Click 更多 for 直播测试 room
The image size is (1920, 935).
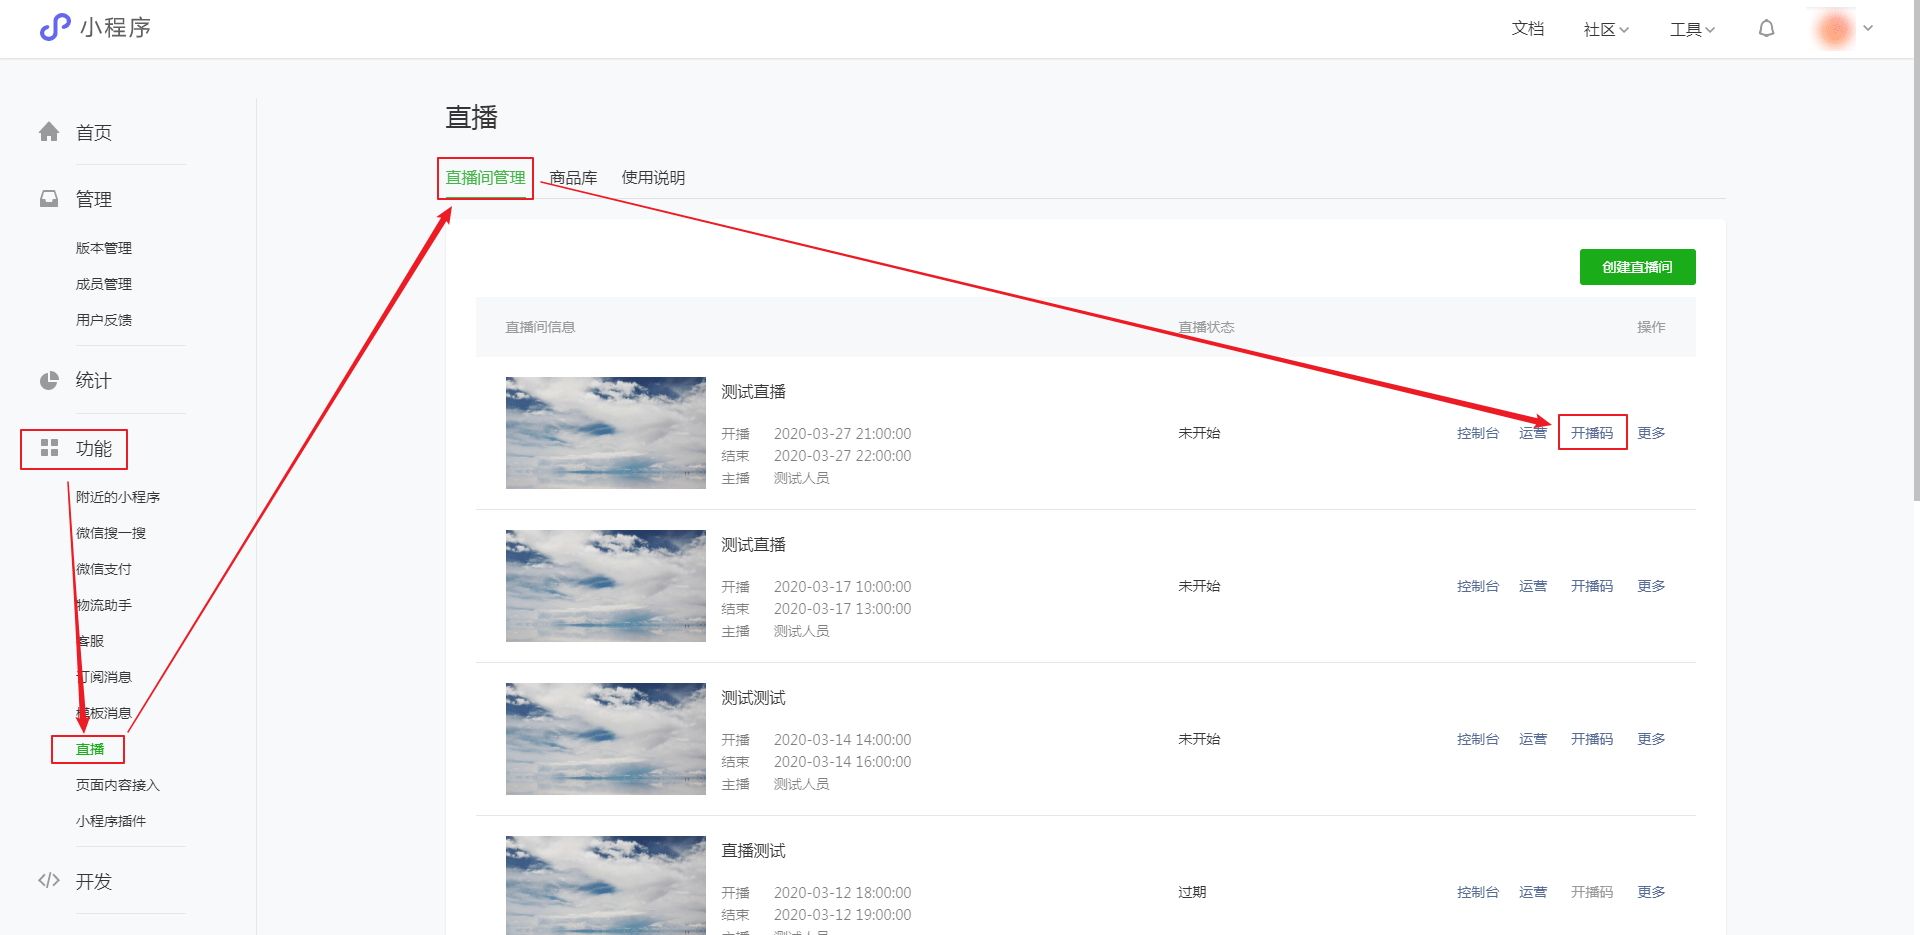coord(1651,892)
